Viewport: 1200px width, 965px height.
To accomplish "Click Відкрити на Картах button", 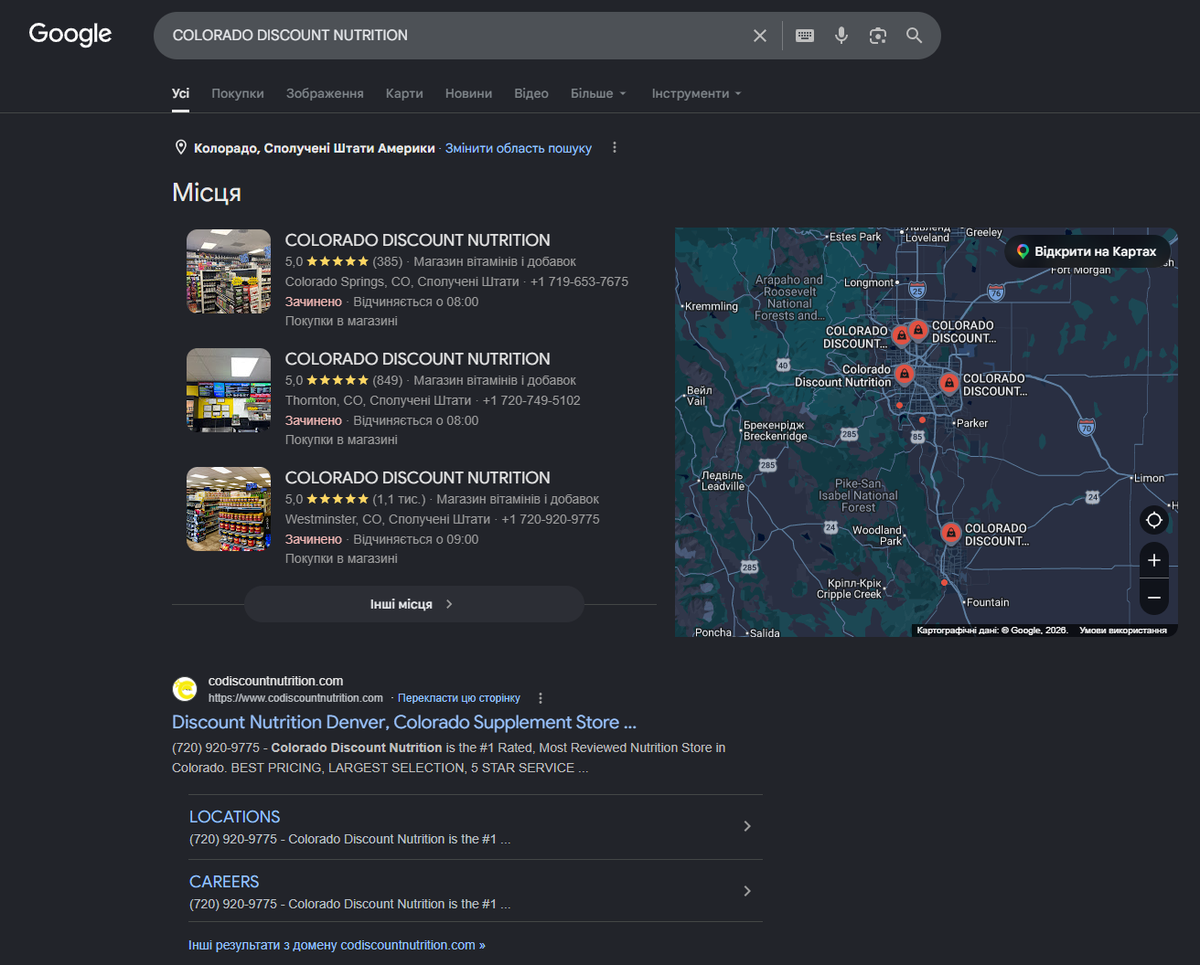I will (1086, 252).
